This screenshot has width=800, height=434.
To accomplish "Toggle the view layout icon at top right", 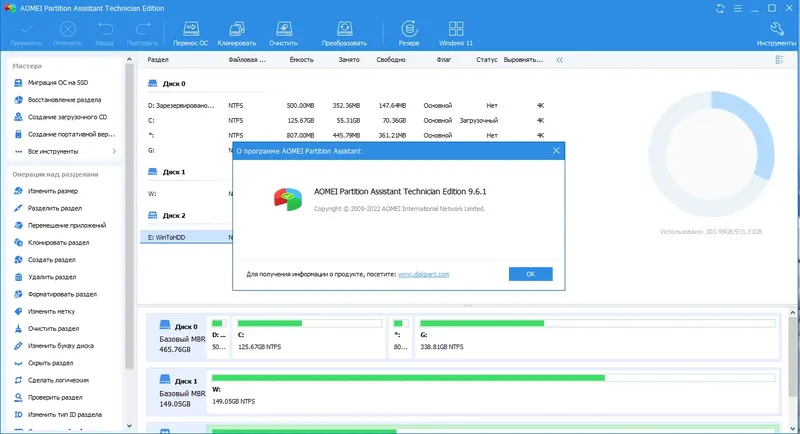I will [x=779, y=60].
